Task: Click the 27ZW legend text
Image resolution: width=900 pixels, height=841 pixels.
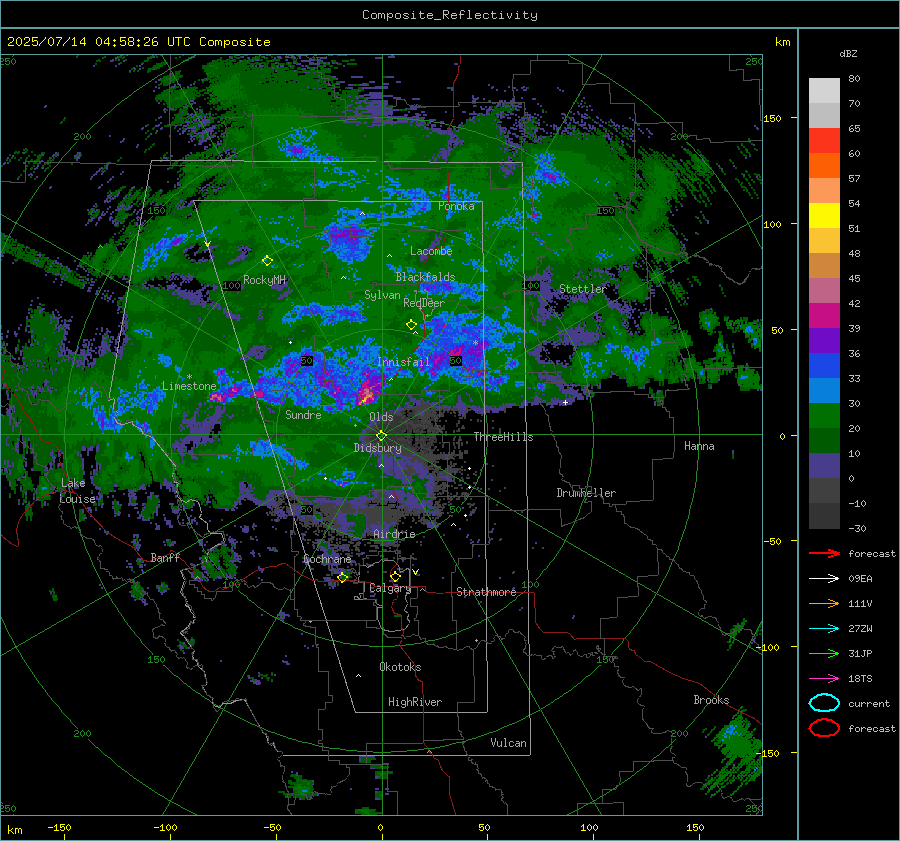Action: 860,629
